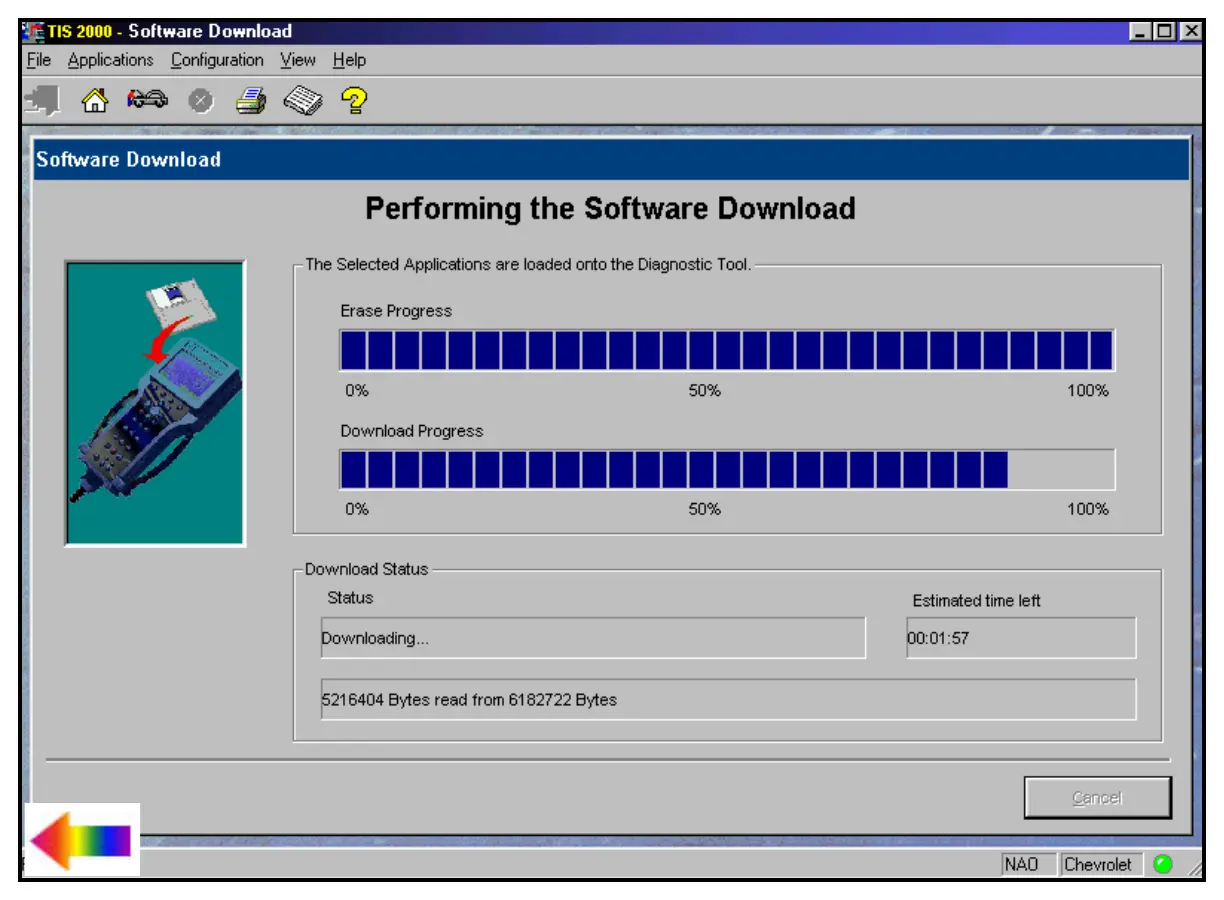1224x900 pixels.
Task: Click the Home house icon in toolbar
Action: point(94,101)
